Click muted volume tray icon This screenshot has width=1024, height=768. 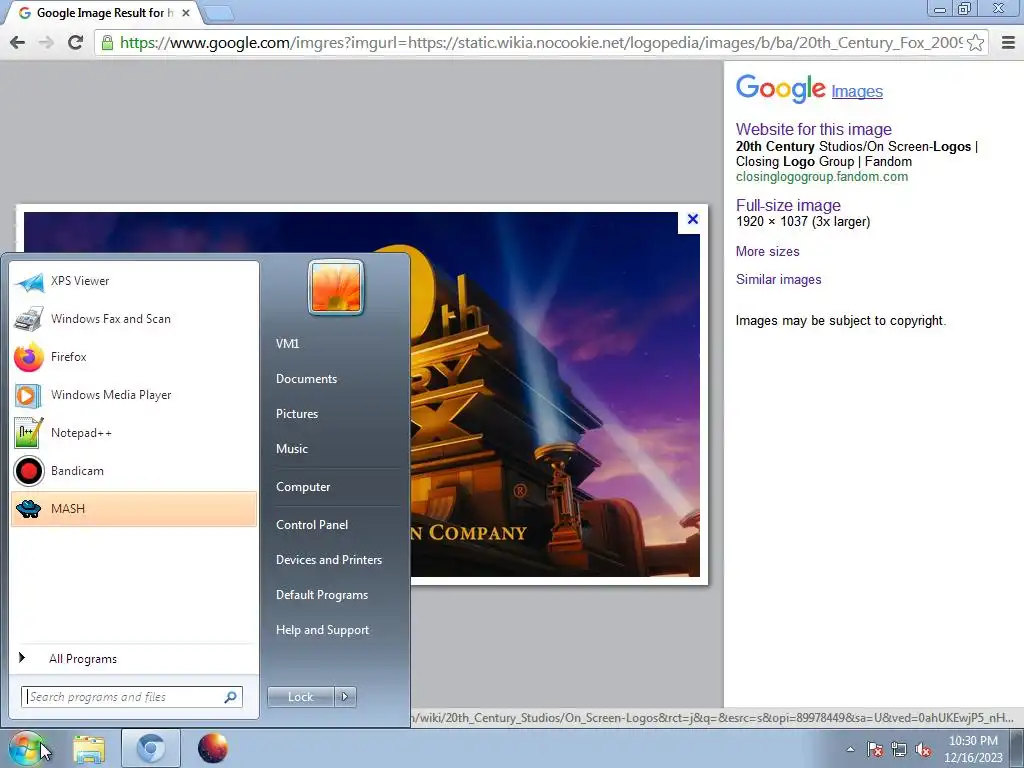[923, 749]
